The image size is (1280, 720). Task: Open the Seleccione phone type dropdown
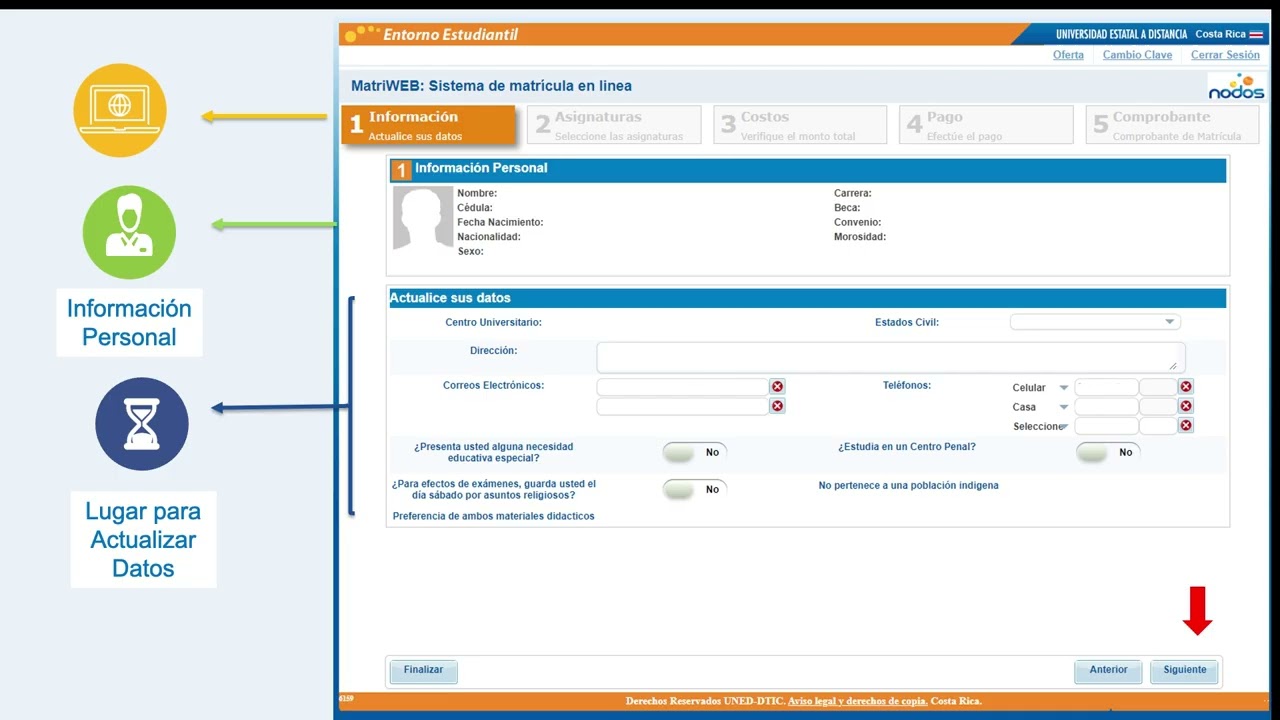(x=1064, y=426)
